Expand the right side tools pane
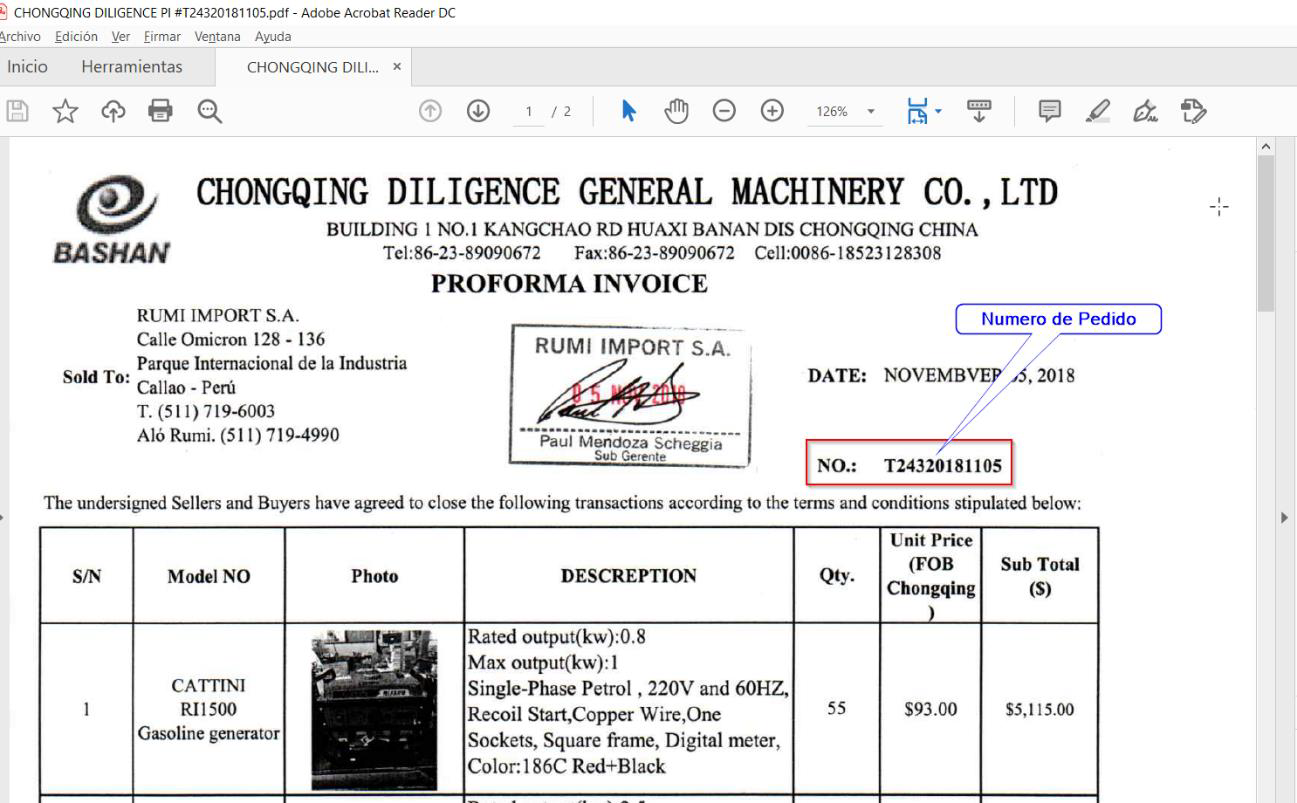The height and width of the screenshot is (803, 1297). (x=1285, y=519)
